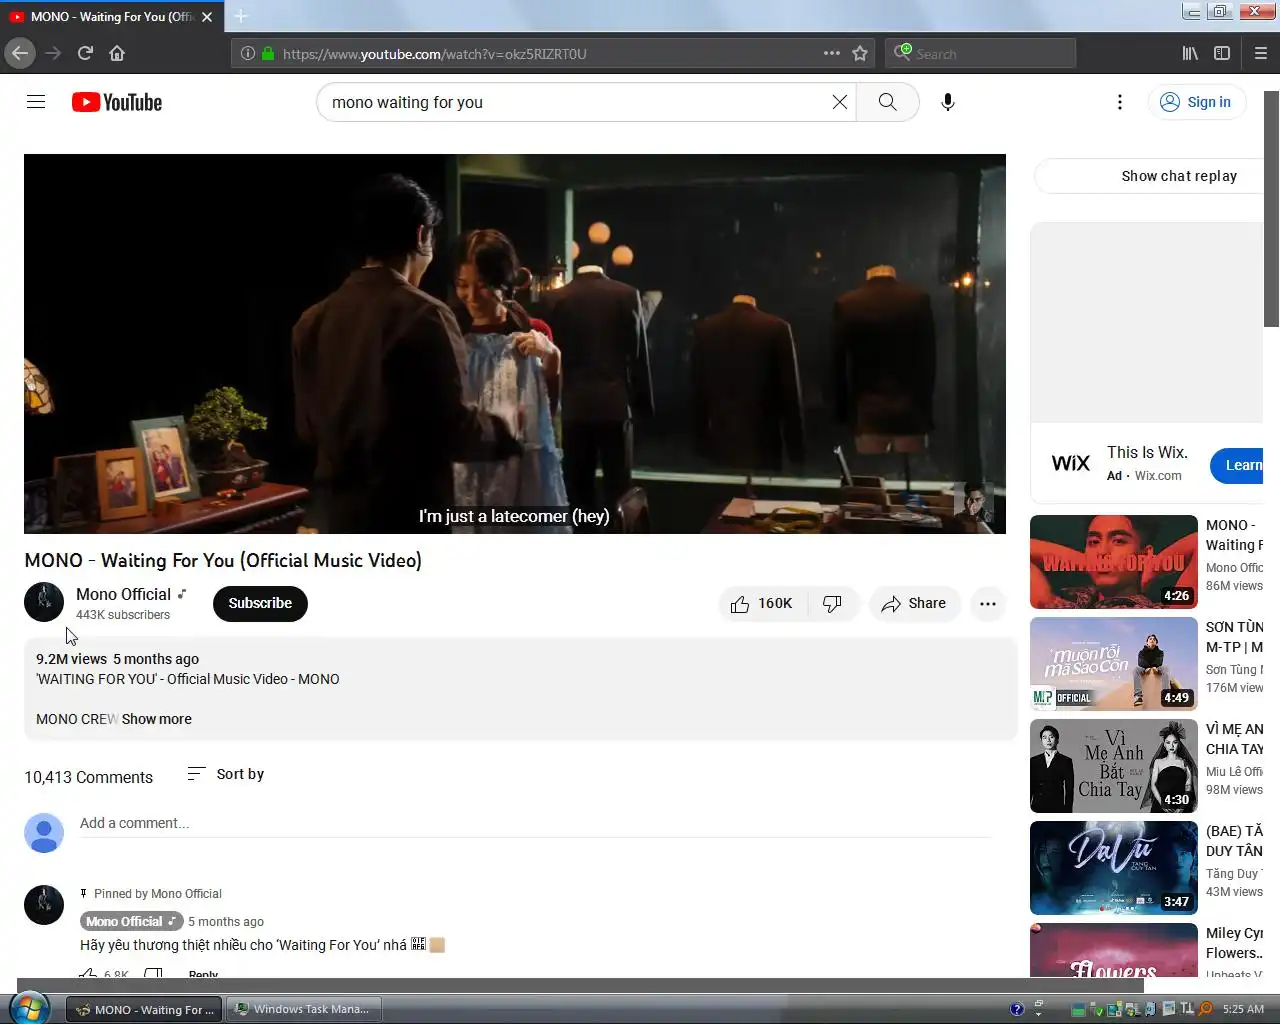Open Muộn Rồi Mà Sao Còn 4:49 thumbnail
Screen dimensions: 1280x1024
1114,664
